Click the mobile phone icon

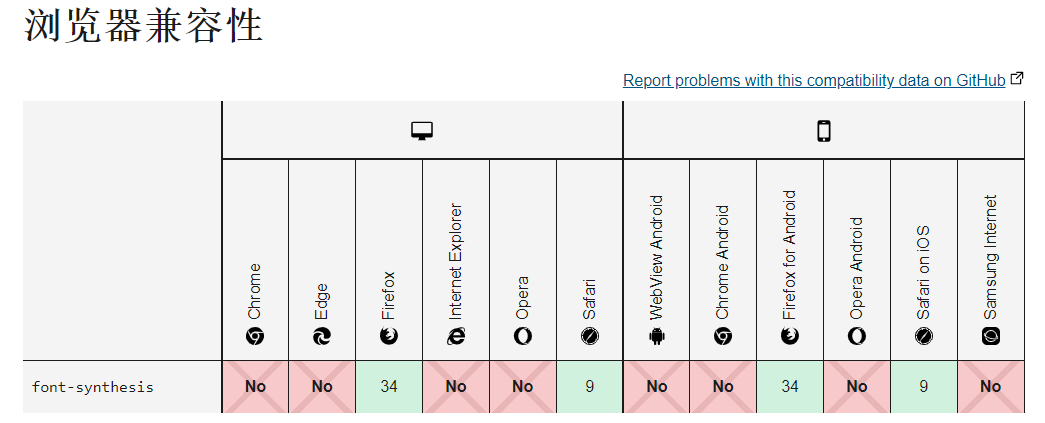pyautogui.click(x=823, y=131)
